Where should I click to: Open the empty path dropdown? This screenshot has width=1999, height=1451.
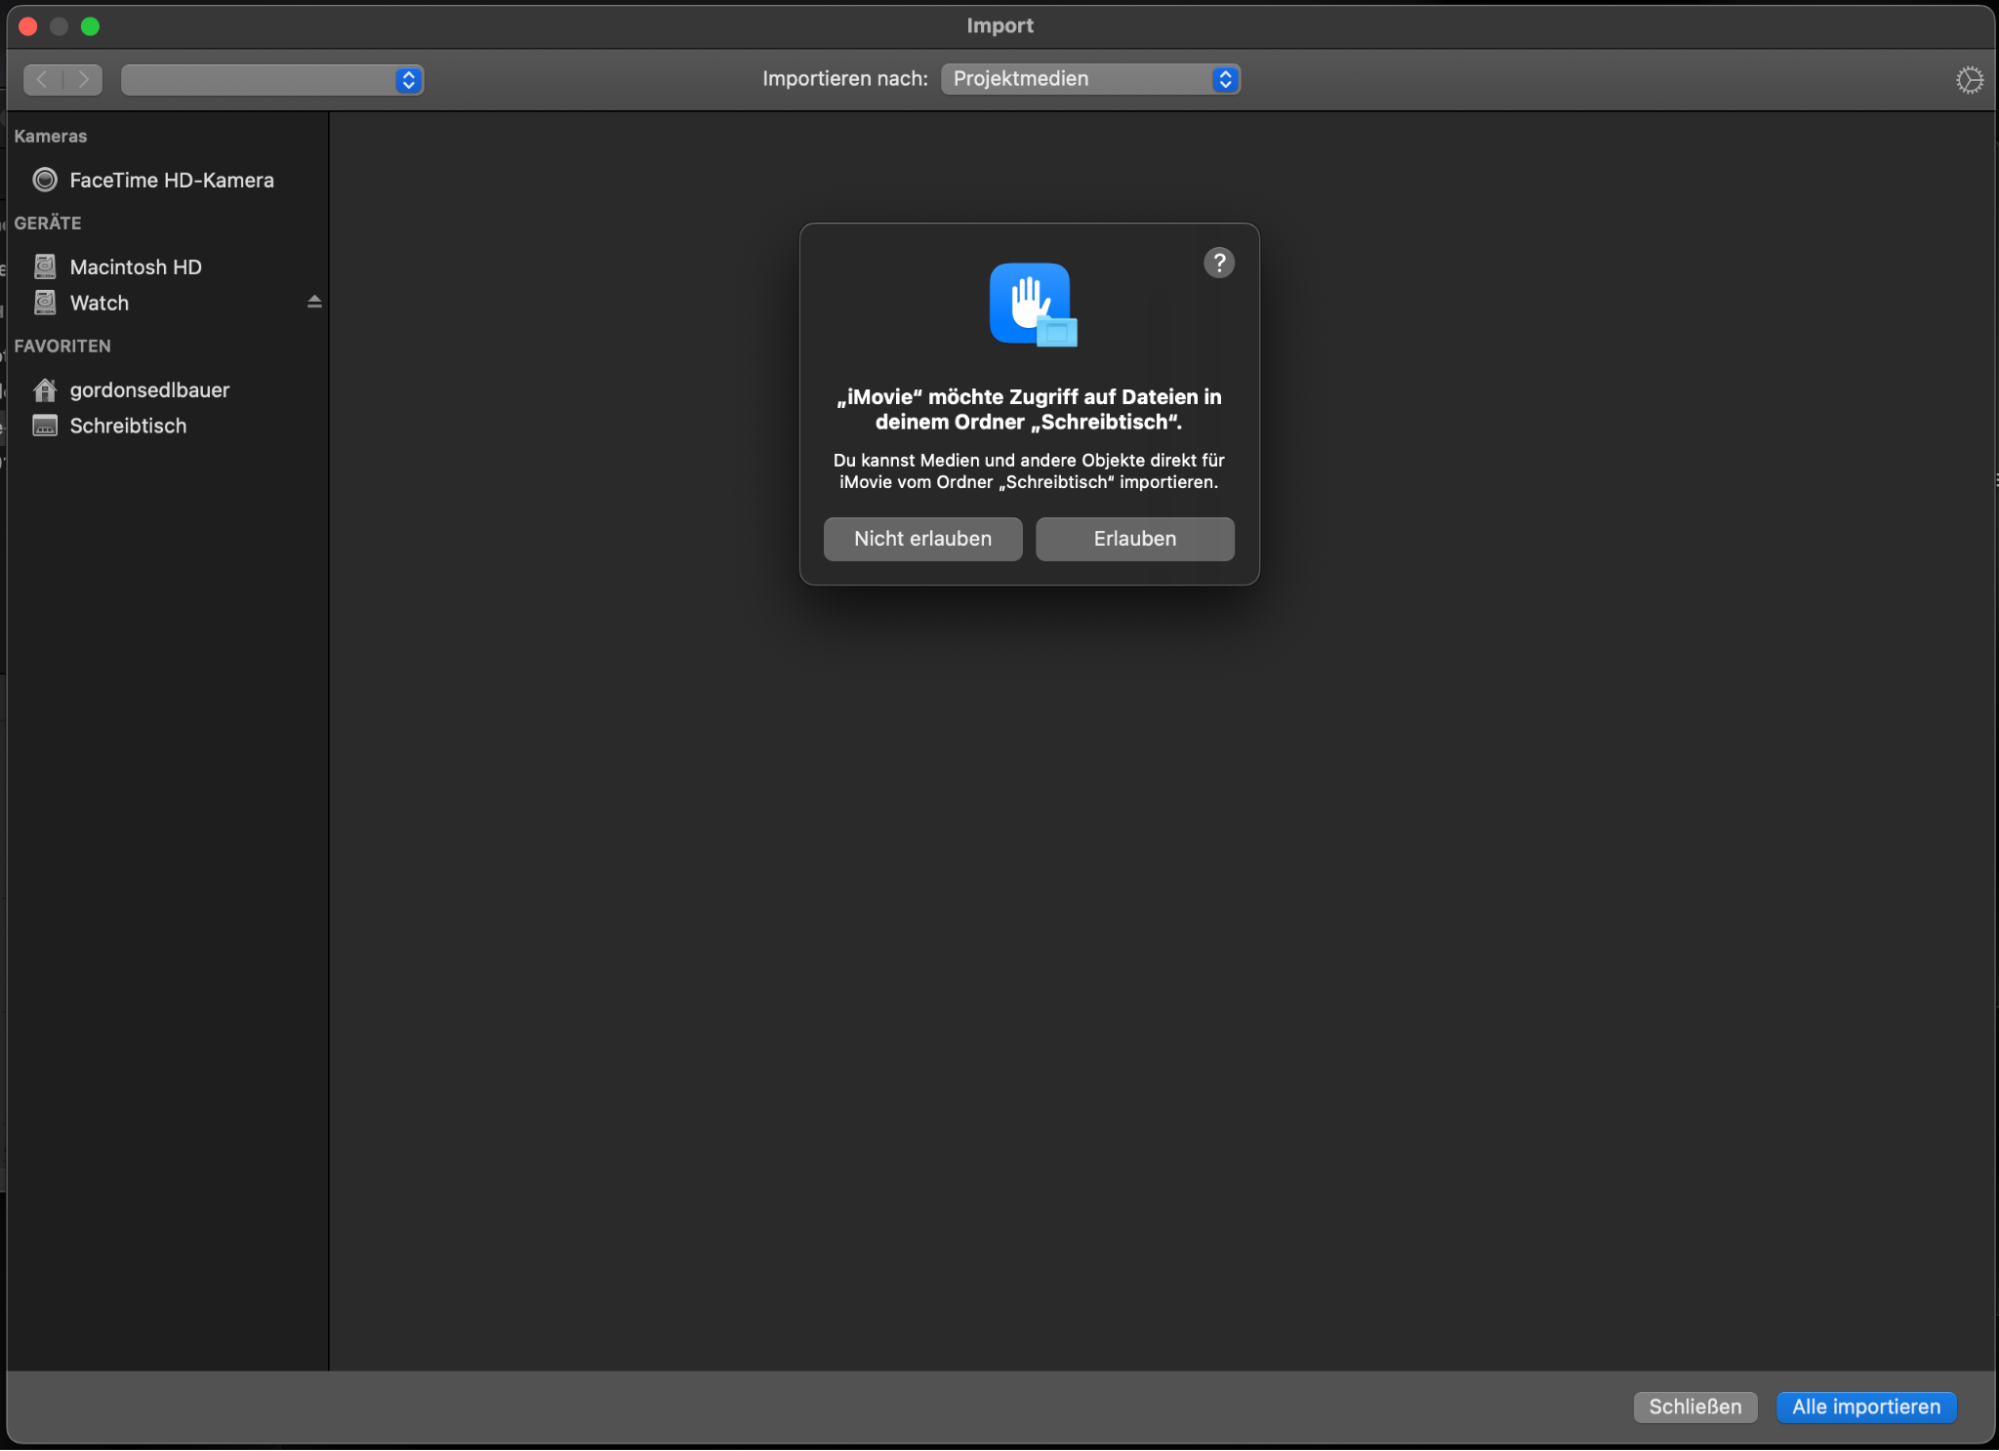[272, 80]
